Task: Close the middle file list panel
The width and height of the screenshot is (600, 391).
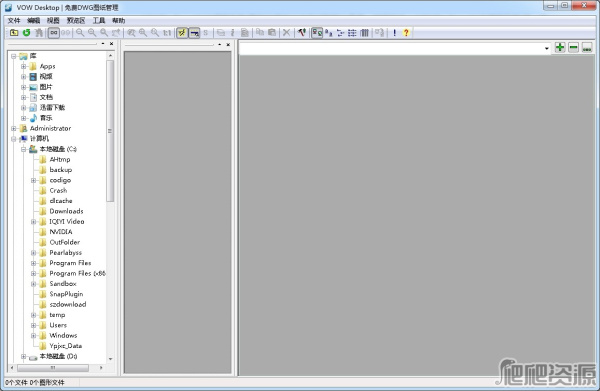Action: (228, 45)
